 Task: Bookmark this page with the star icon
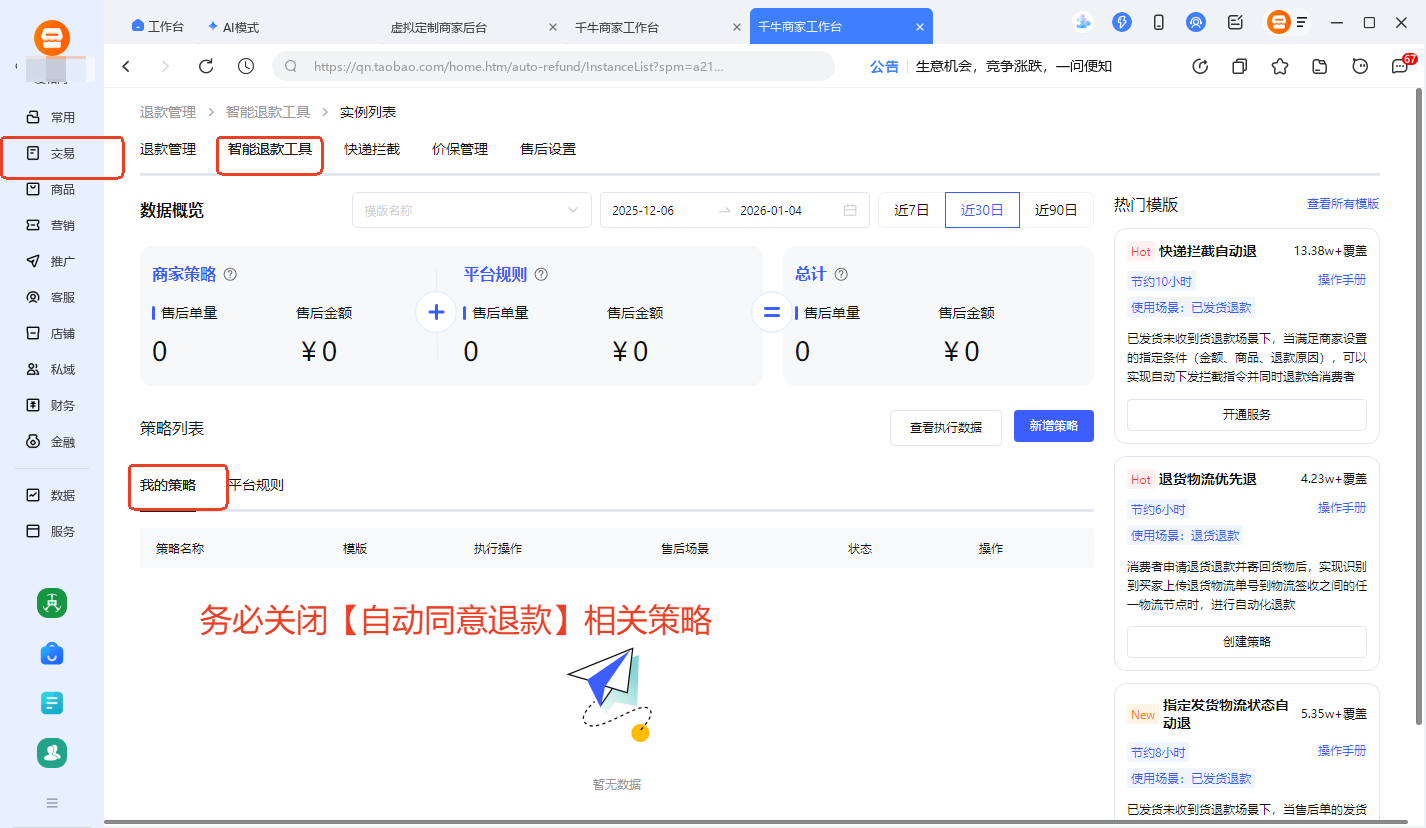tap(1280, 66)
